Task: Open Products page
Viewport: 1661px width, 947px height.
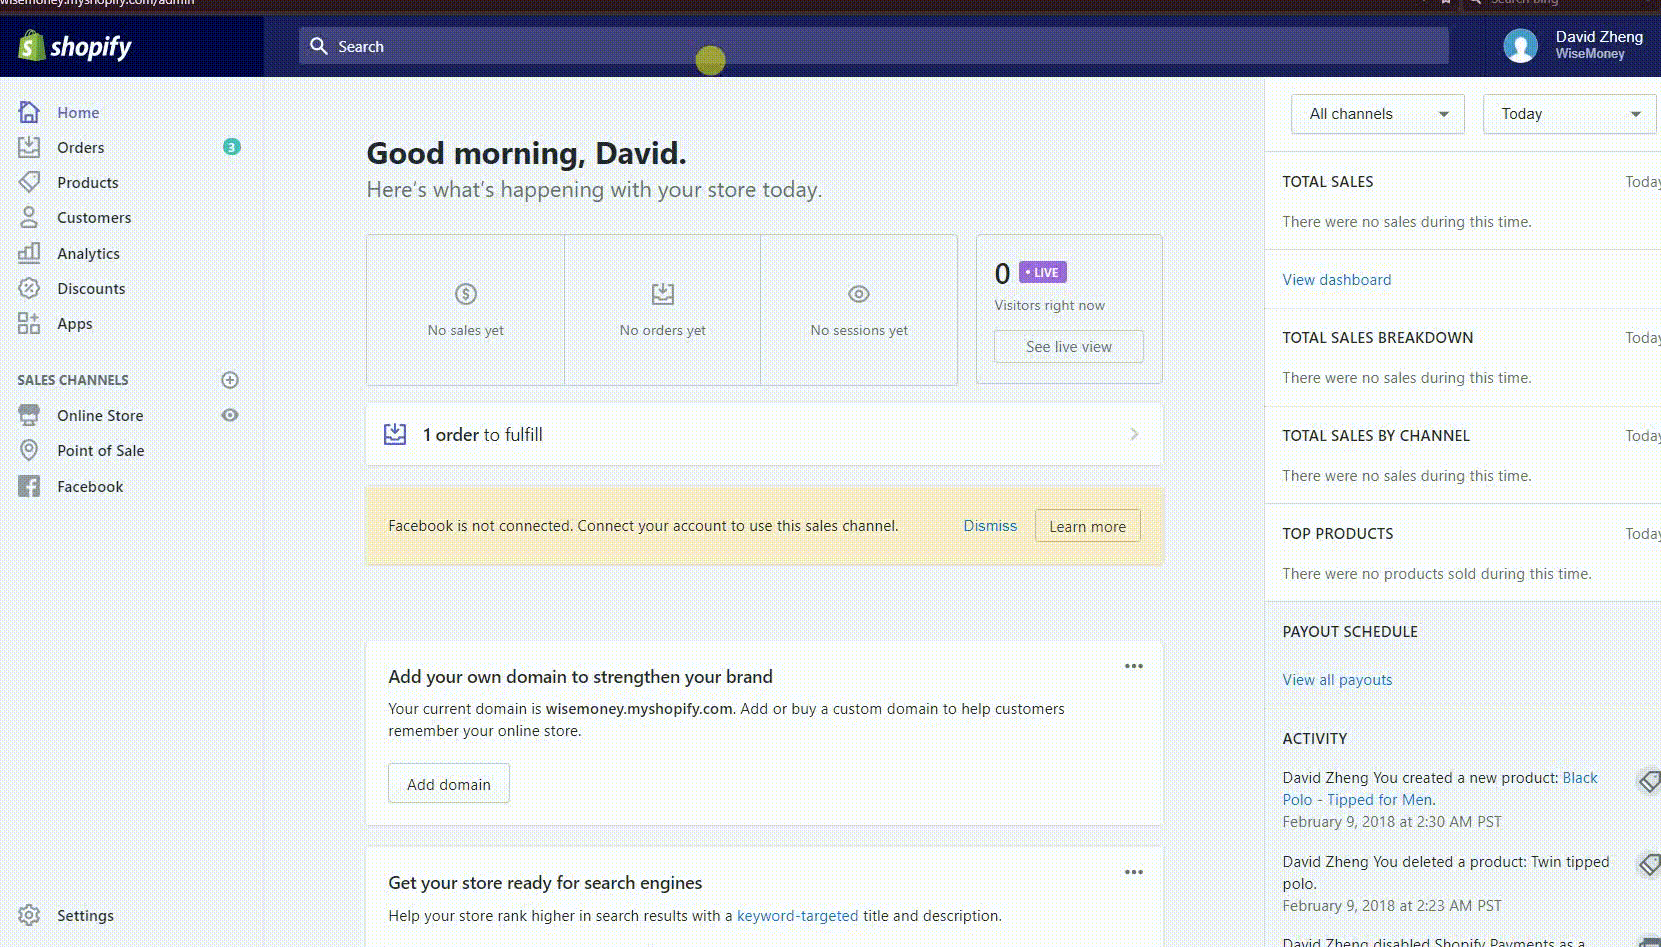Action: click(88, 182)
